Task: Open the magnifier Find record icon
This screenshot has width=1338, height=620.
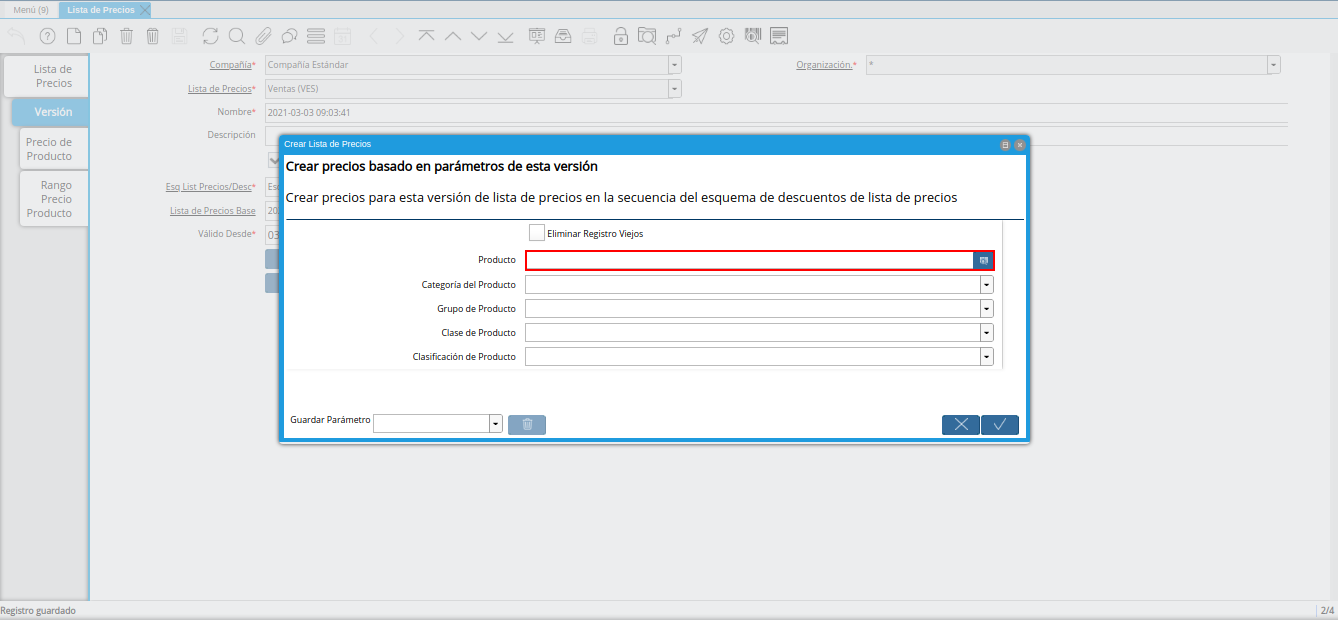Action: [x=237, y=37]
